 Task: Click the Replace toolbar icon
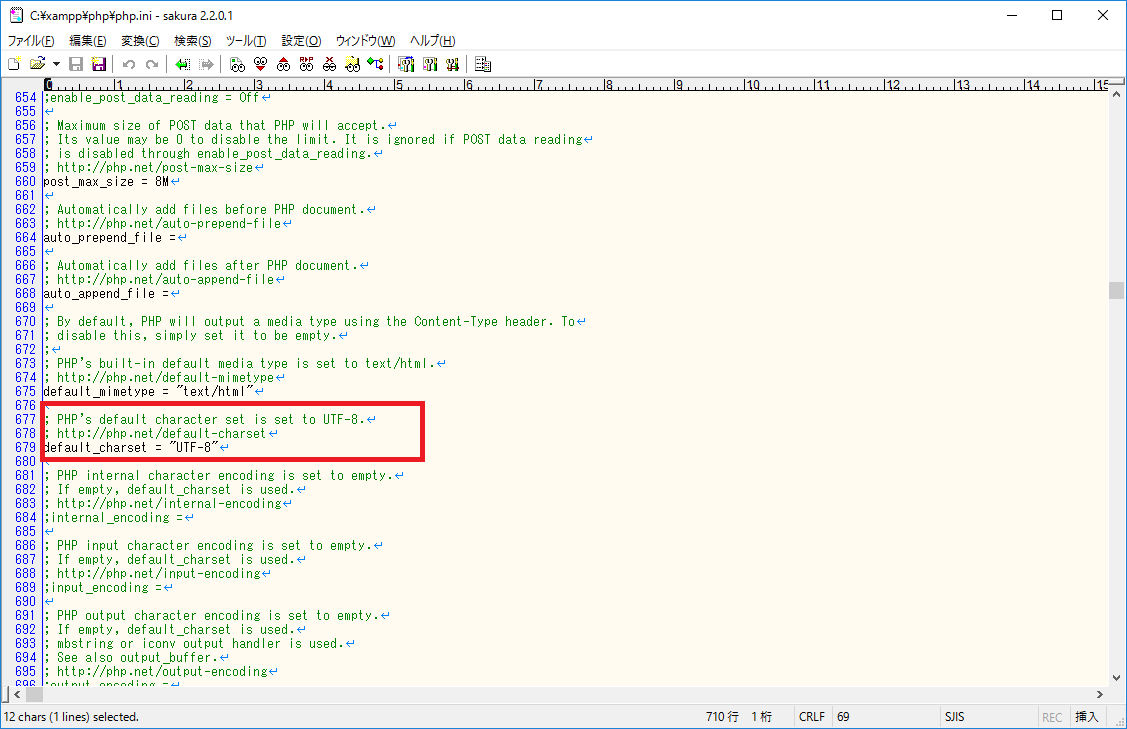click(x=306, y=64)
